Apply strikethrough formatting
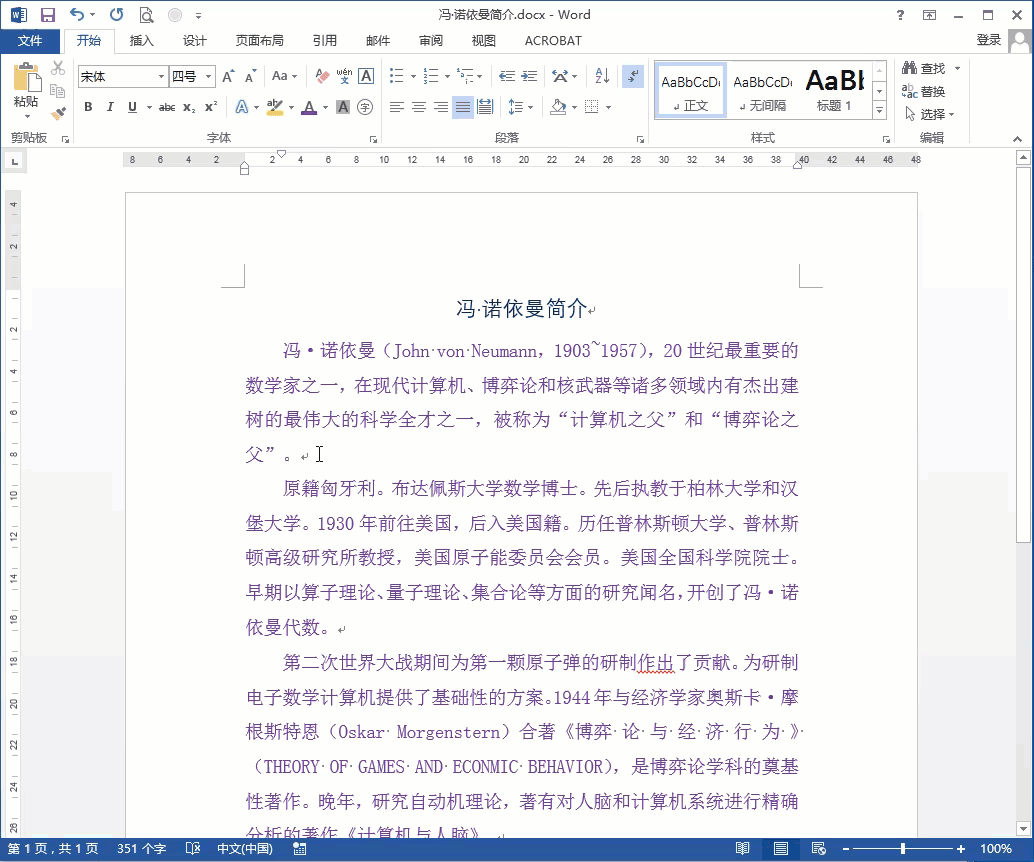The width and height of the screenshot is (1034, 862). [x=168, y=107]
